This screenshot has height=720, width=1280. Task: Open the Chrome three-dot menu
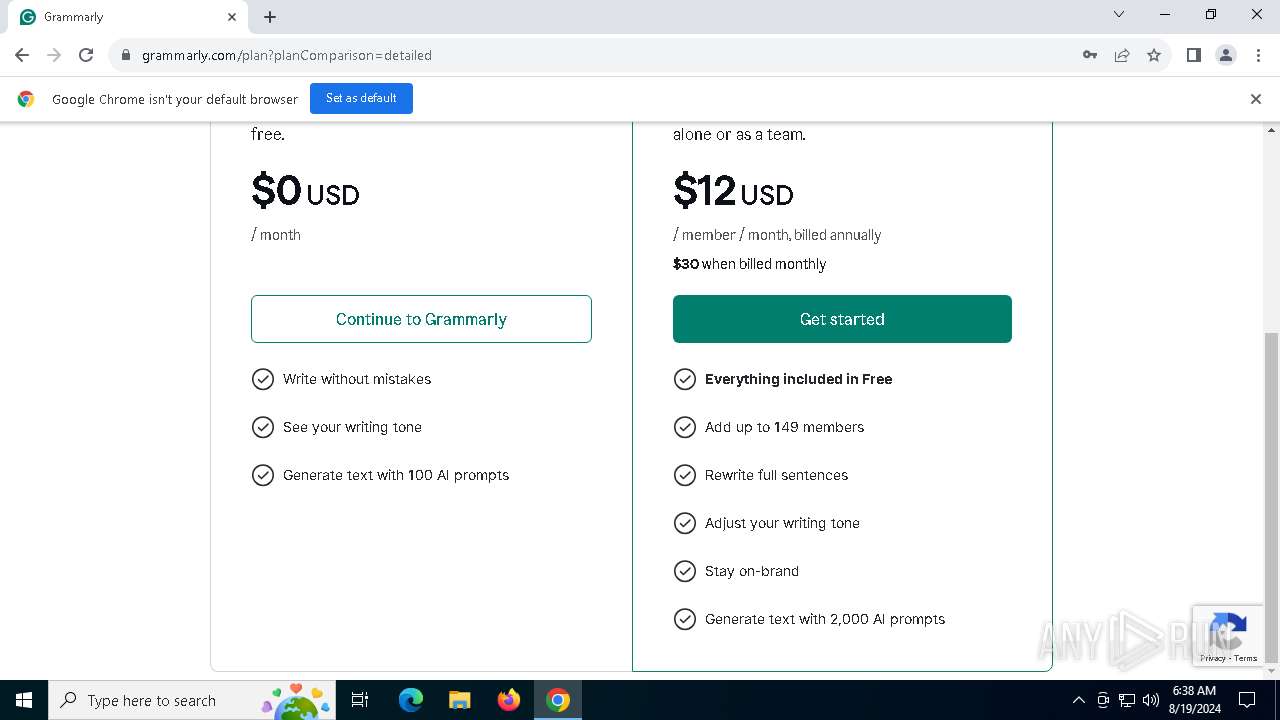(x=1257, y=55)
